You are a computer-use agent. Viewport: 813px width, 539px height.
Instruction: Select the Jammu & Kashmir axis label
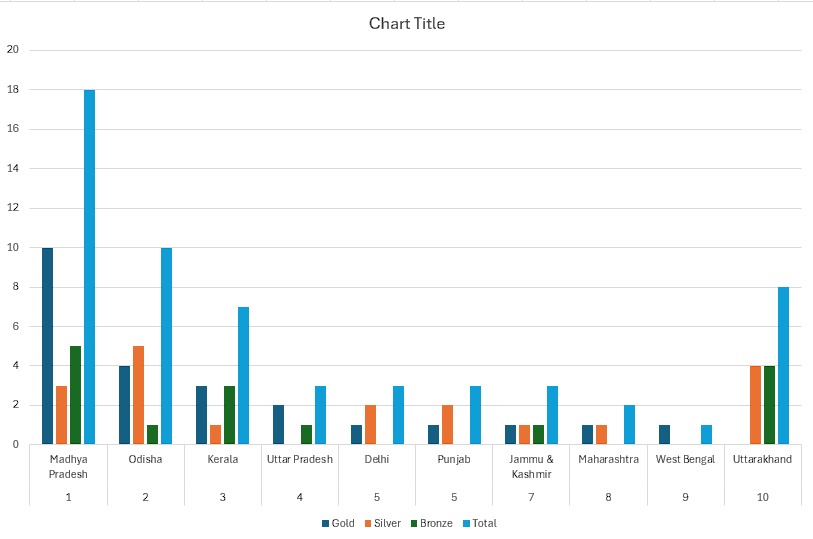(532, 465)
